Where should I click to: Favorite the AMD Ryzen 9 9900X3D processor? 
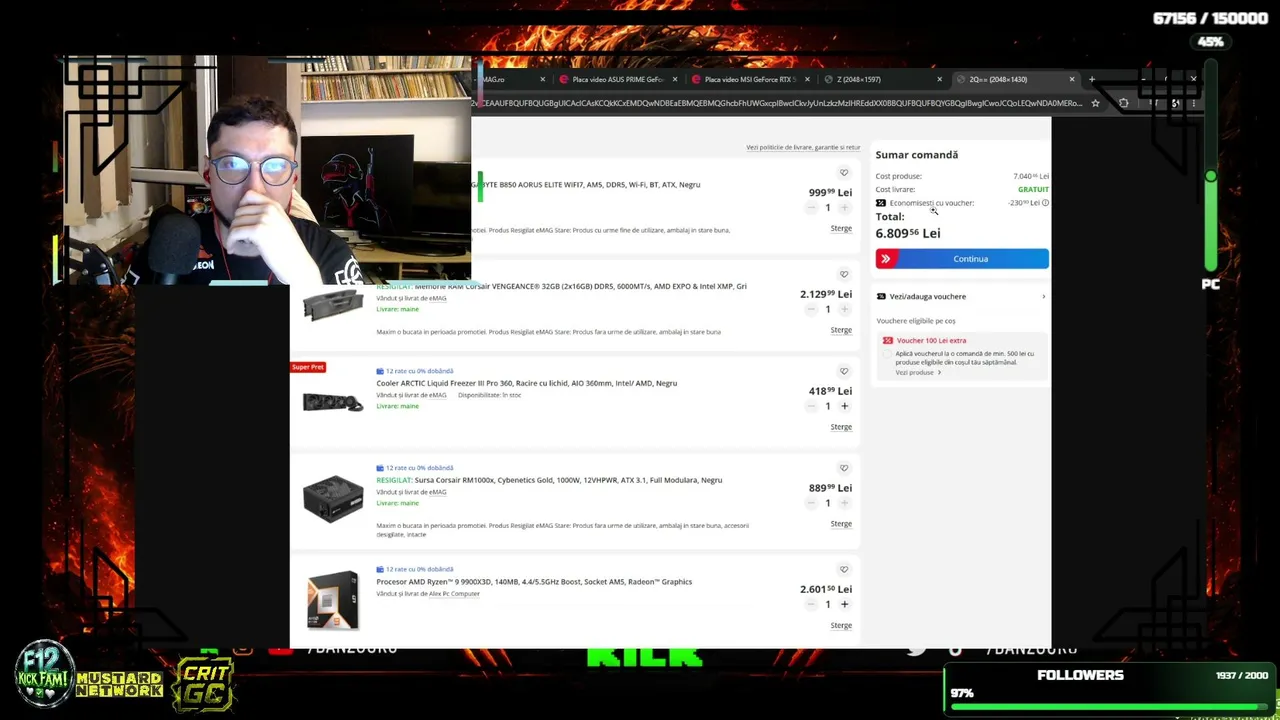[x=844, y=570]
